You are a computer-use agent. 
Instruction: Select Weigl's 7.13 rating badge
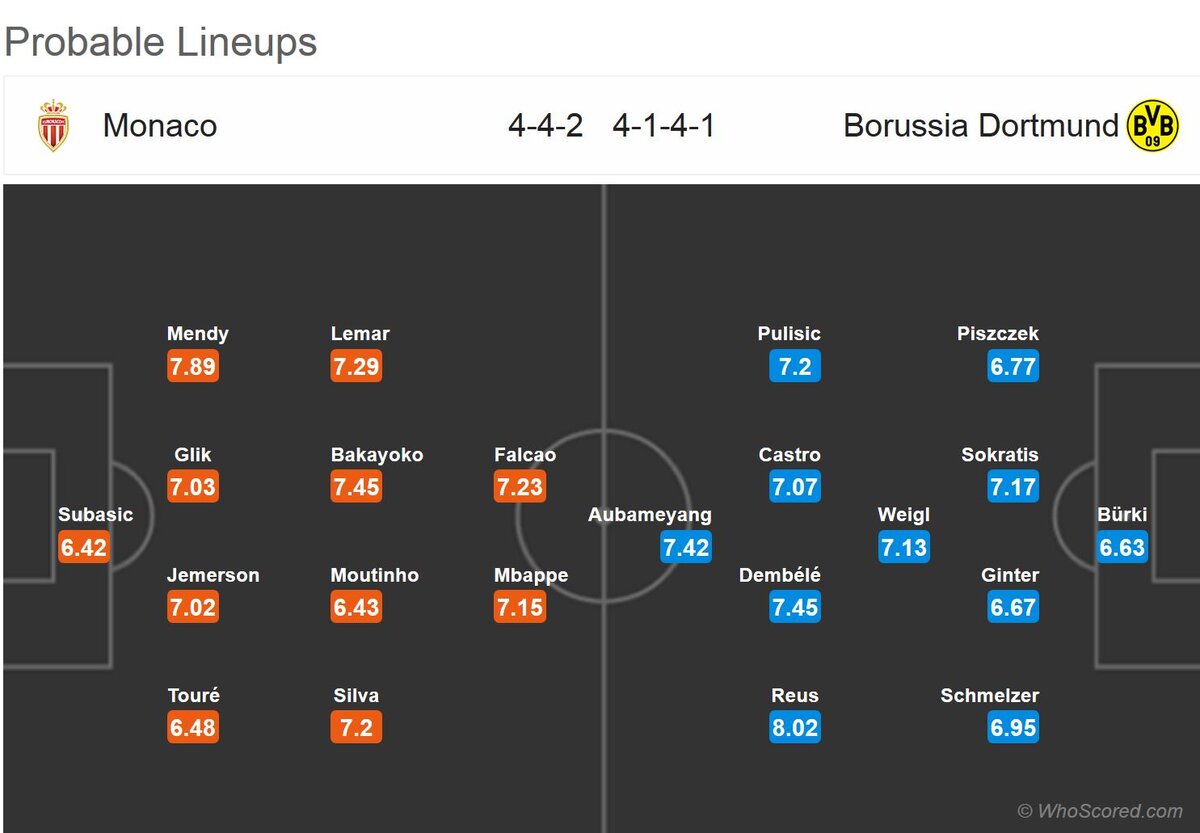point(904,547)
